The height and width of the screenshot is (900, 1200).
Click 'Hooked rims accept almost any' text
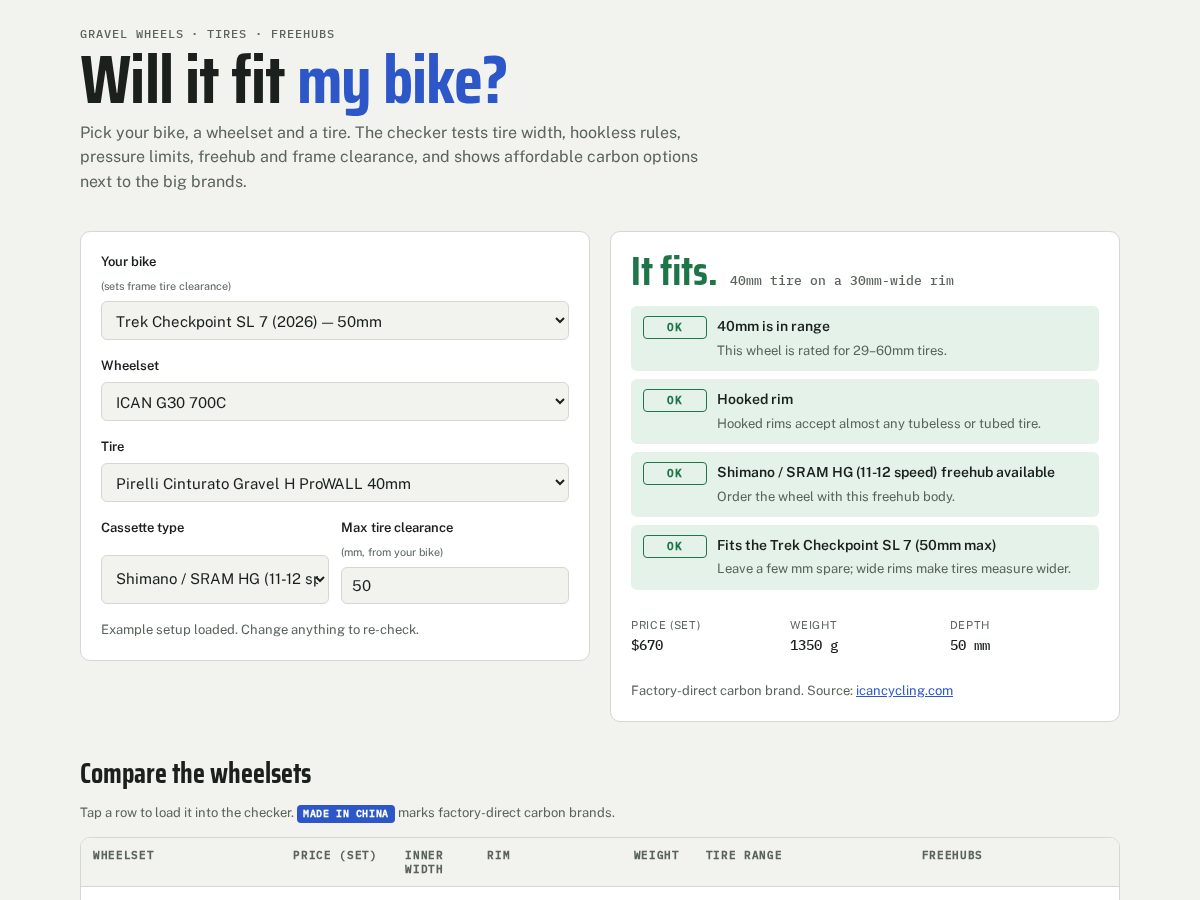pos(879,423)
